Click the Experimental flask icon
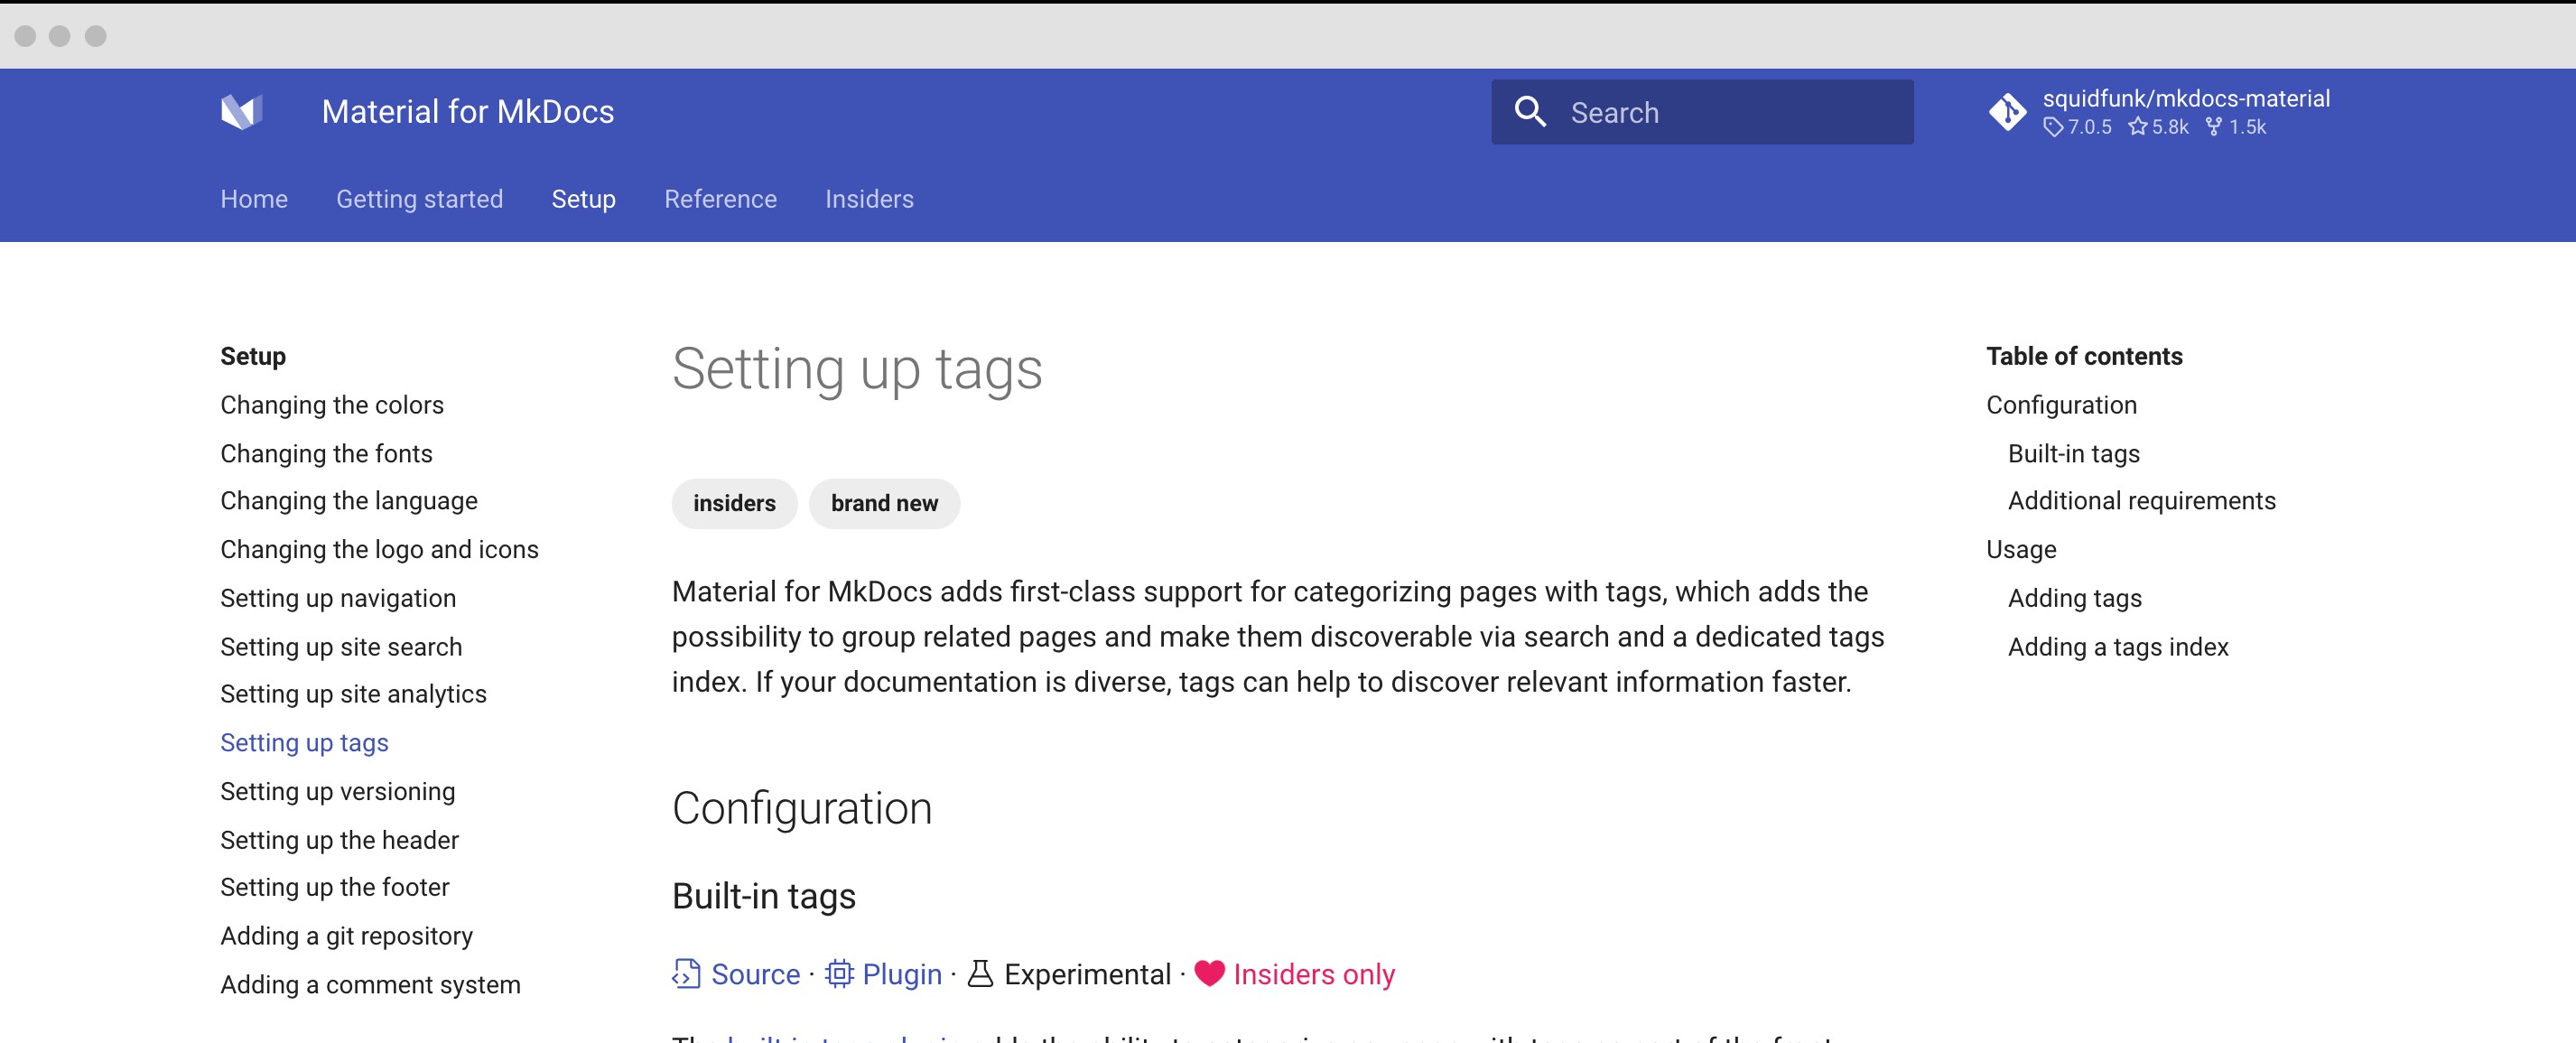This screenshot has width=2576, height=1043. 981,974
